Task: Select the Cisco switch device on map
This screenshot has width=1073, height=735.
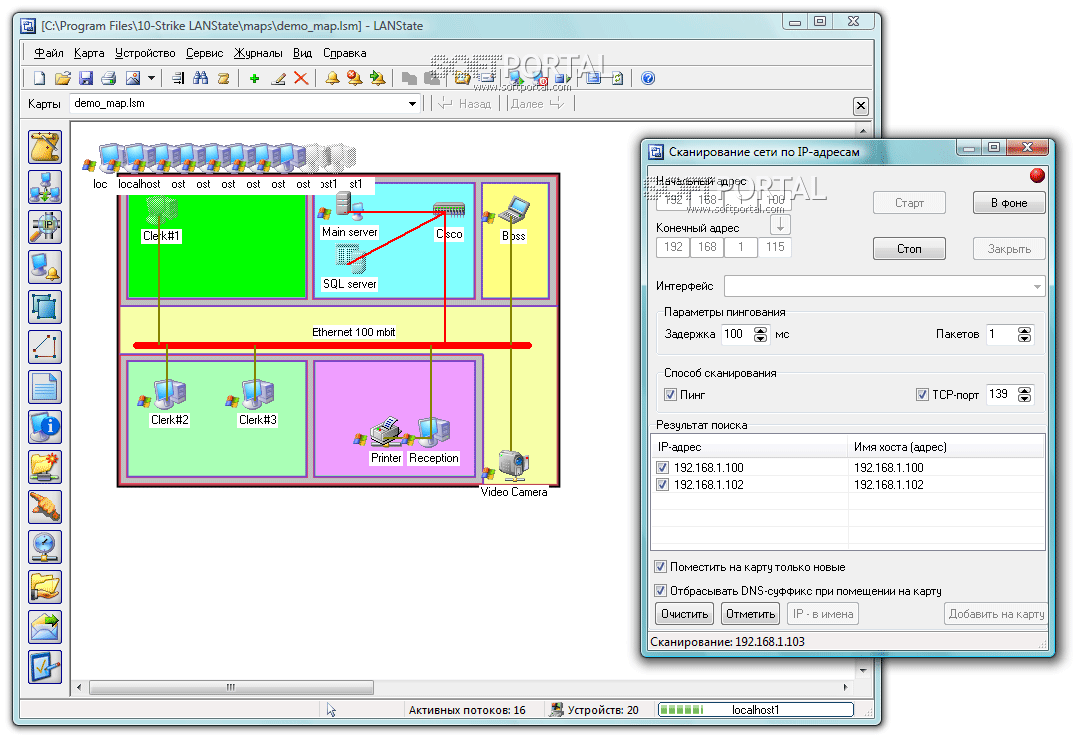Action: click(x=449, y=219)
